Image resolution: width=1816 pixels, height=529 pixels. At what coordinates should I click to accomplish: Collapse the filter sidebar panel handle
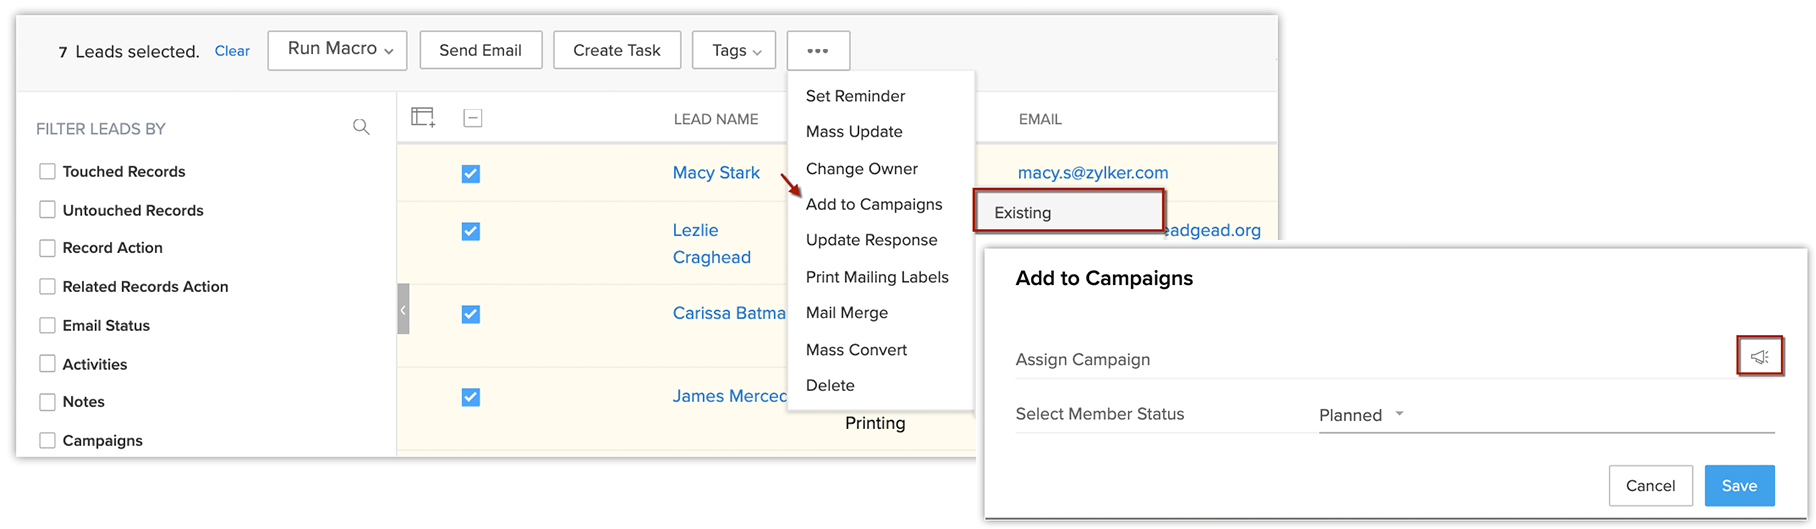pyautogui.click(x=403, y=309)
